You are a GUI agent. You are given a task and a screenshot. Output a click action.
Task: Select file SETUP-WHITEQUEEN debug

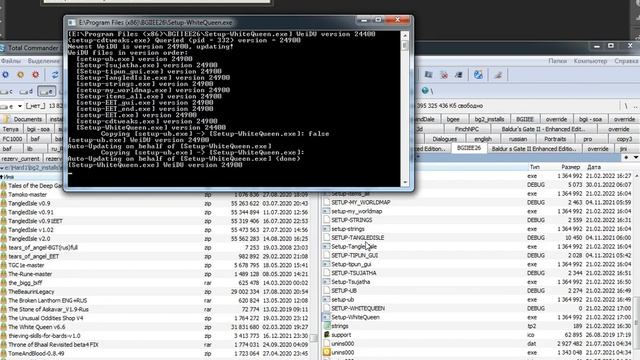point(358,309)
